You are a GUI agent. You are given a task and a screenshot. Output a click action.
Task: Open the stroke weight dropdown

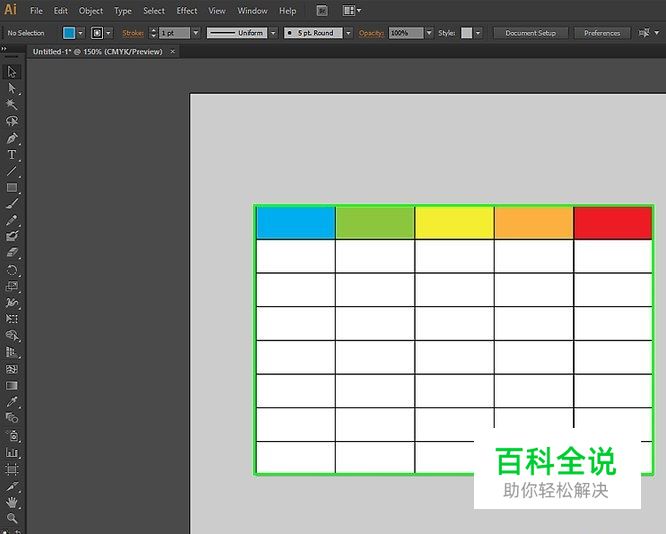pyautogui.click(x=196, y=33)
